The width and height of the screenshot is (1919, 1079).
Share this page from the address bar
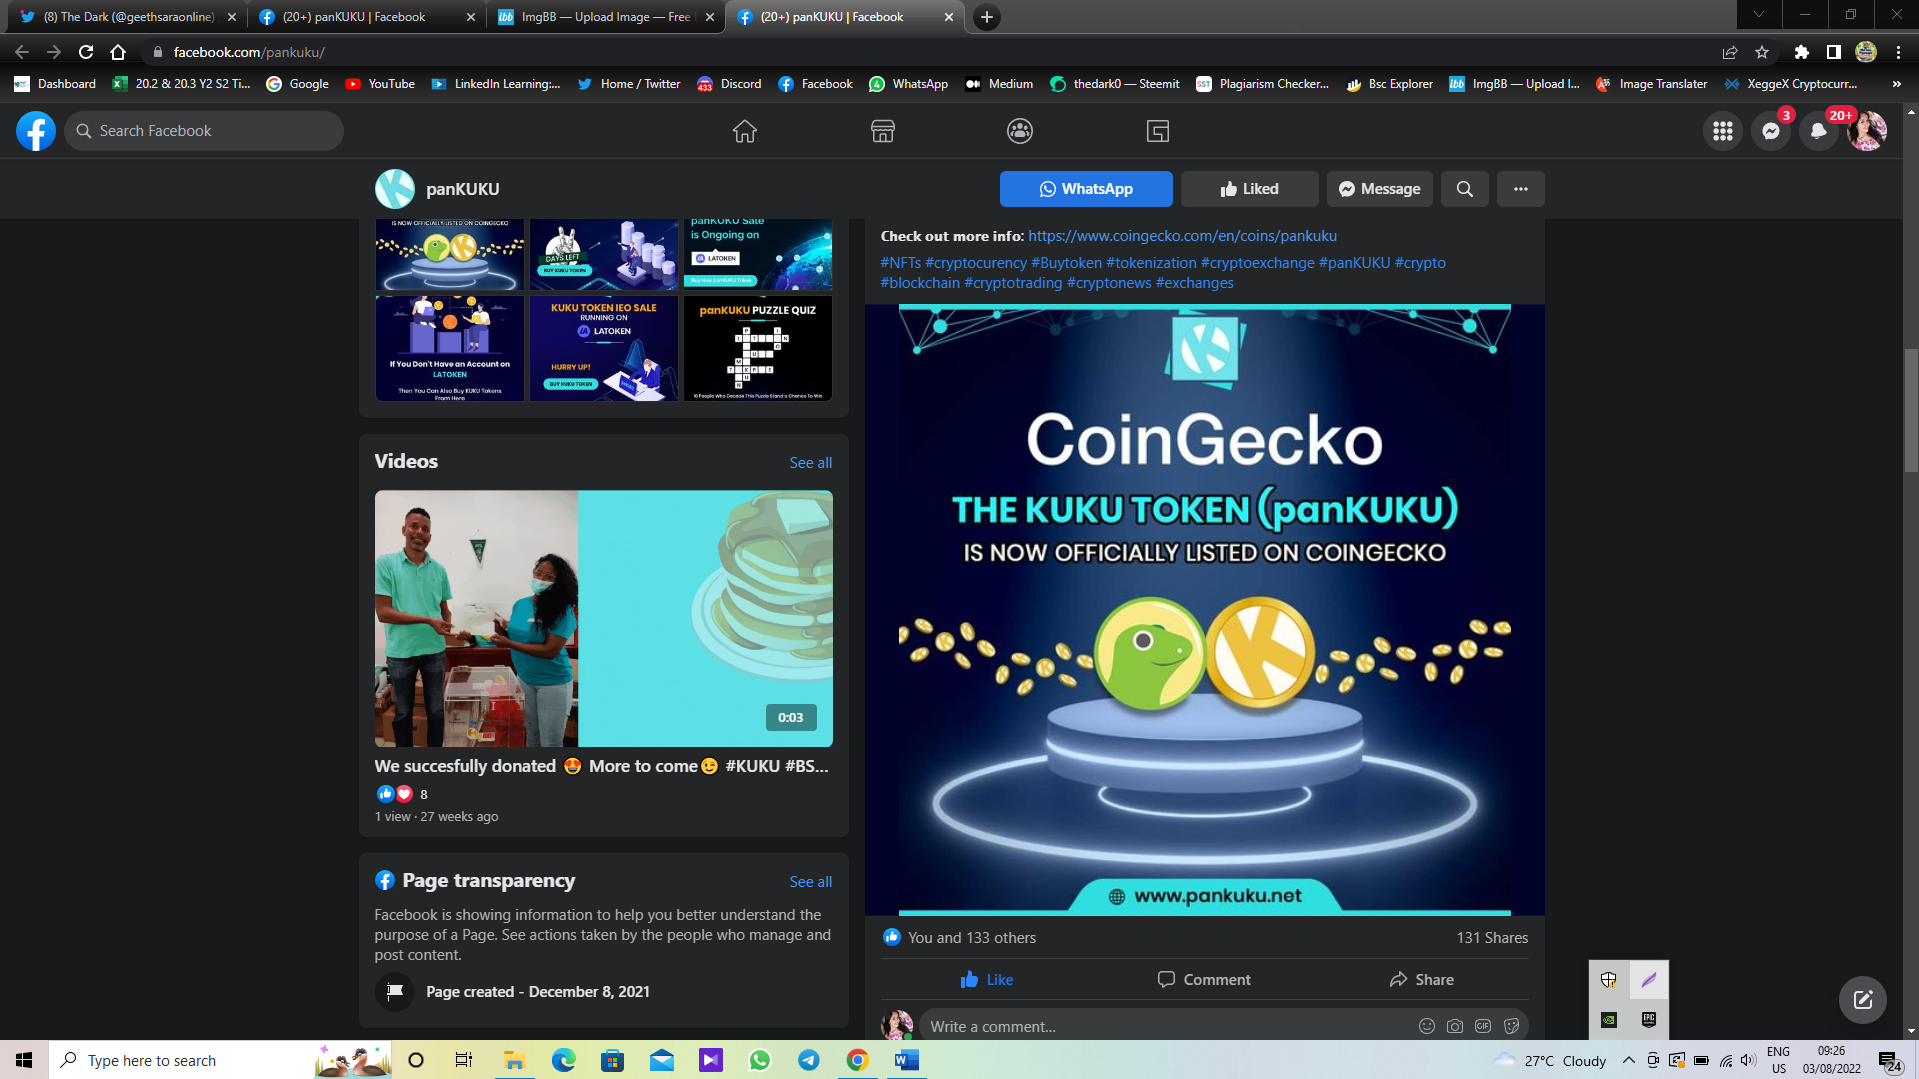click(1729, 52)
